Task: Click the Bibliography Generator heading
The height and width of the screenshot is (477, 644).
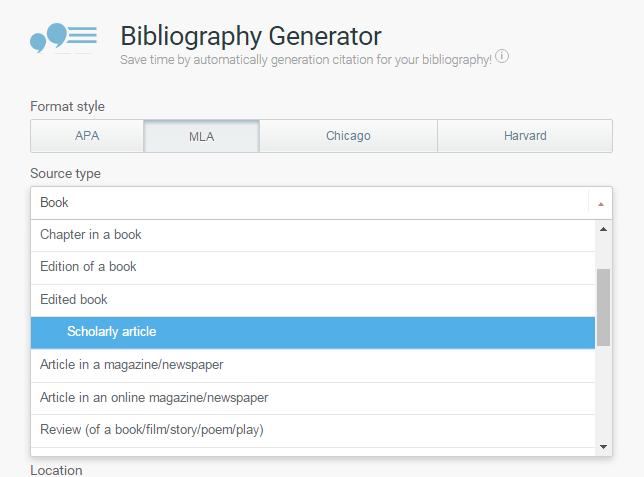Action: tap(251, 36)
